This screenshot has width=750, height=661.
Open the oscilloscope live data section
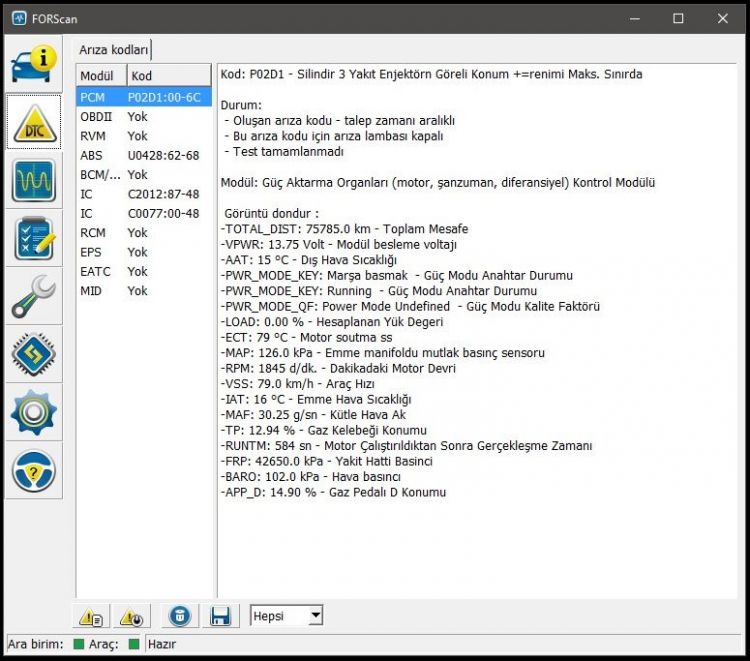(33, 180)
